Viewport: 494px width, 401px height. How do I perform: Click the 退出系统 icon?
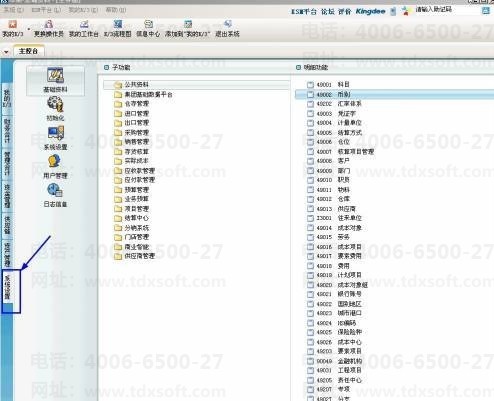227,28
